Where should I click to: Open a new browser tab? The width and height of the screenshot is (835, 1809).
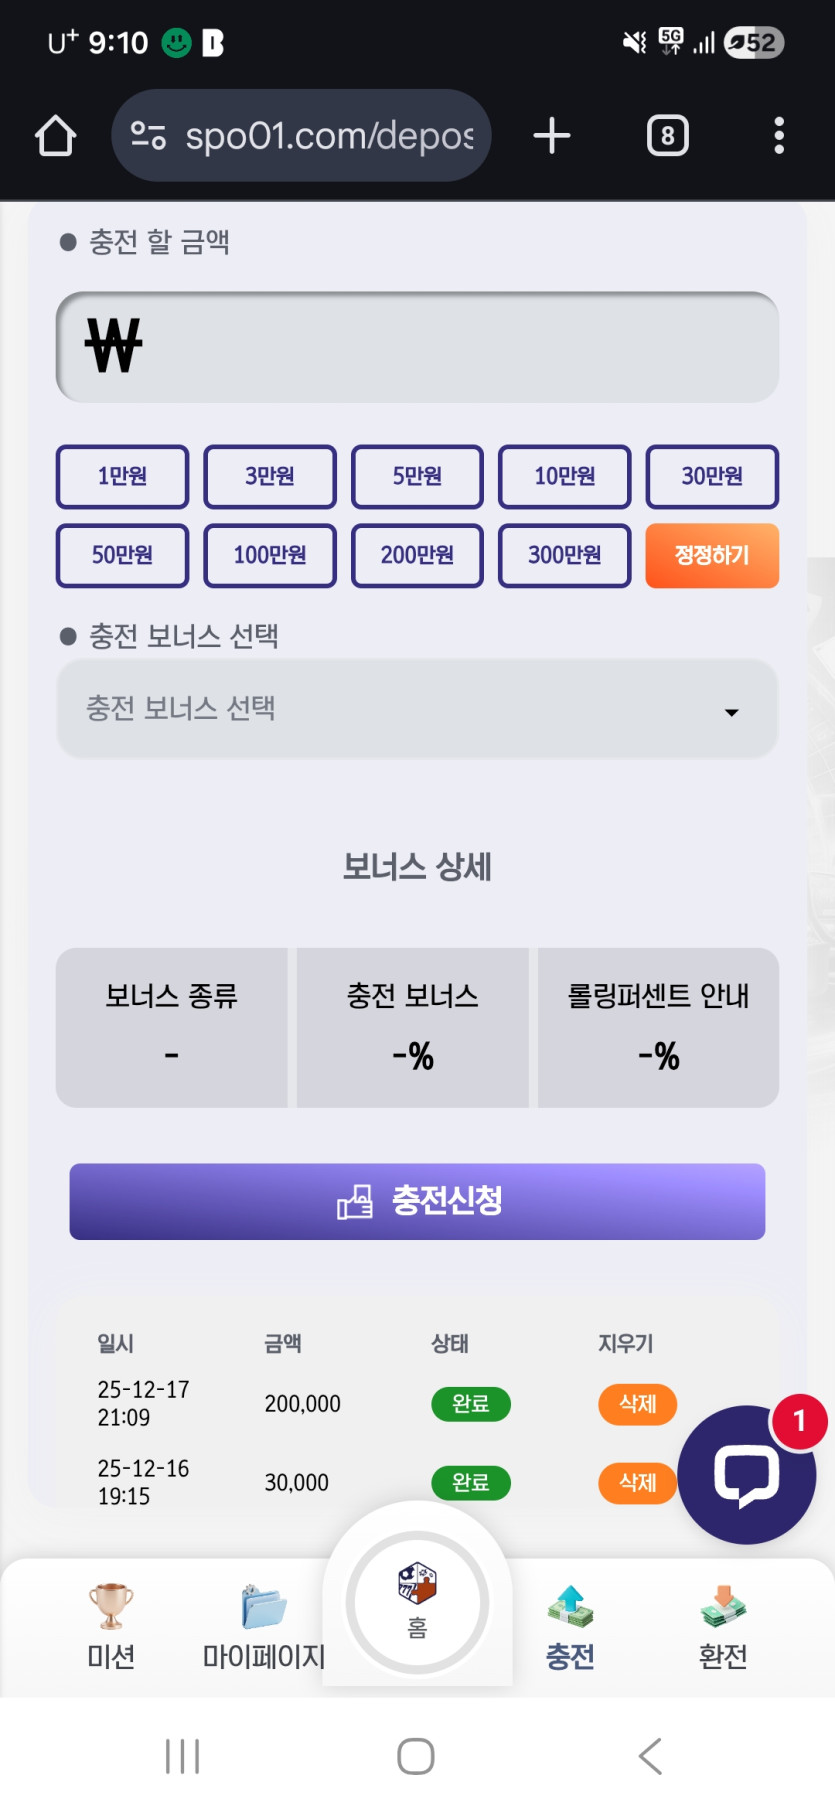[552, 136]
